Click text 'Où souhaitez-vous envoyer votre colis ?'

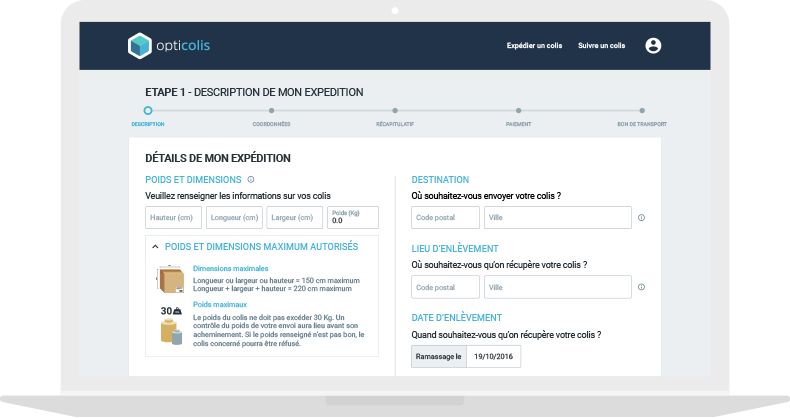[486, 196]
